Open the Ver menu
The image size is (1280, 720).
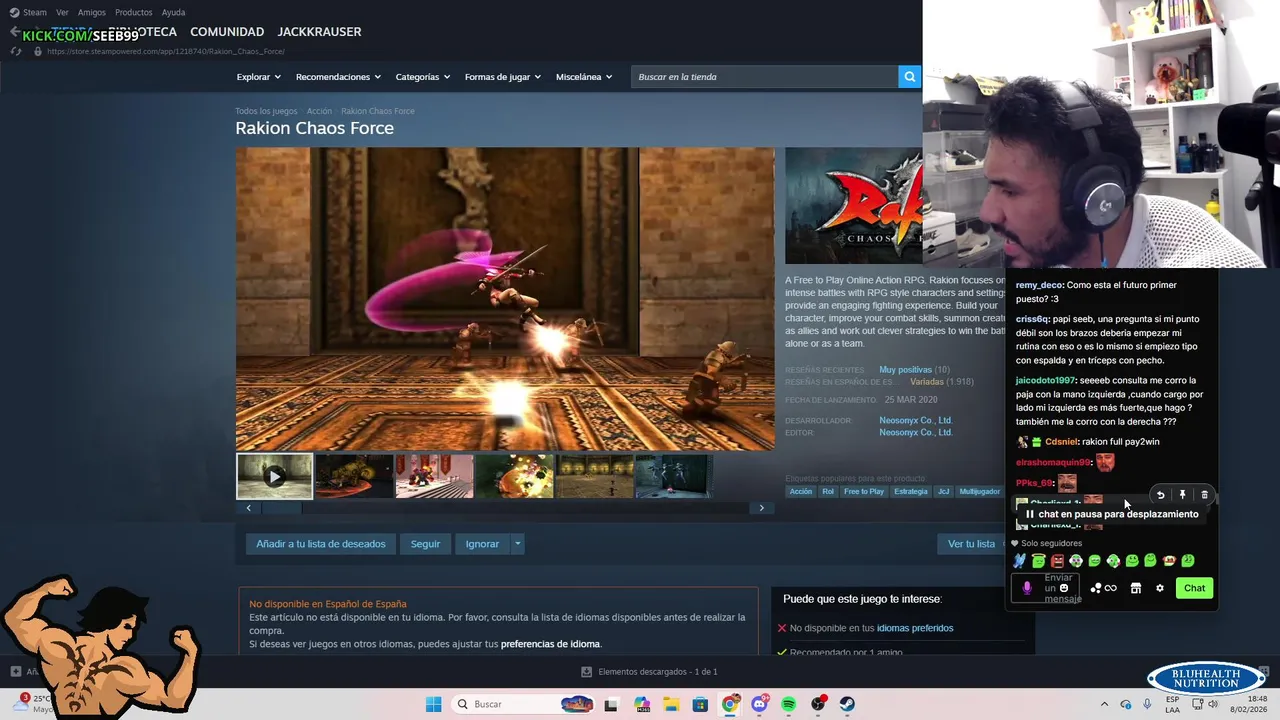tap(62, 12)
